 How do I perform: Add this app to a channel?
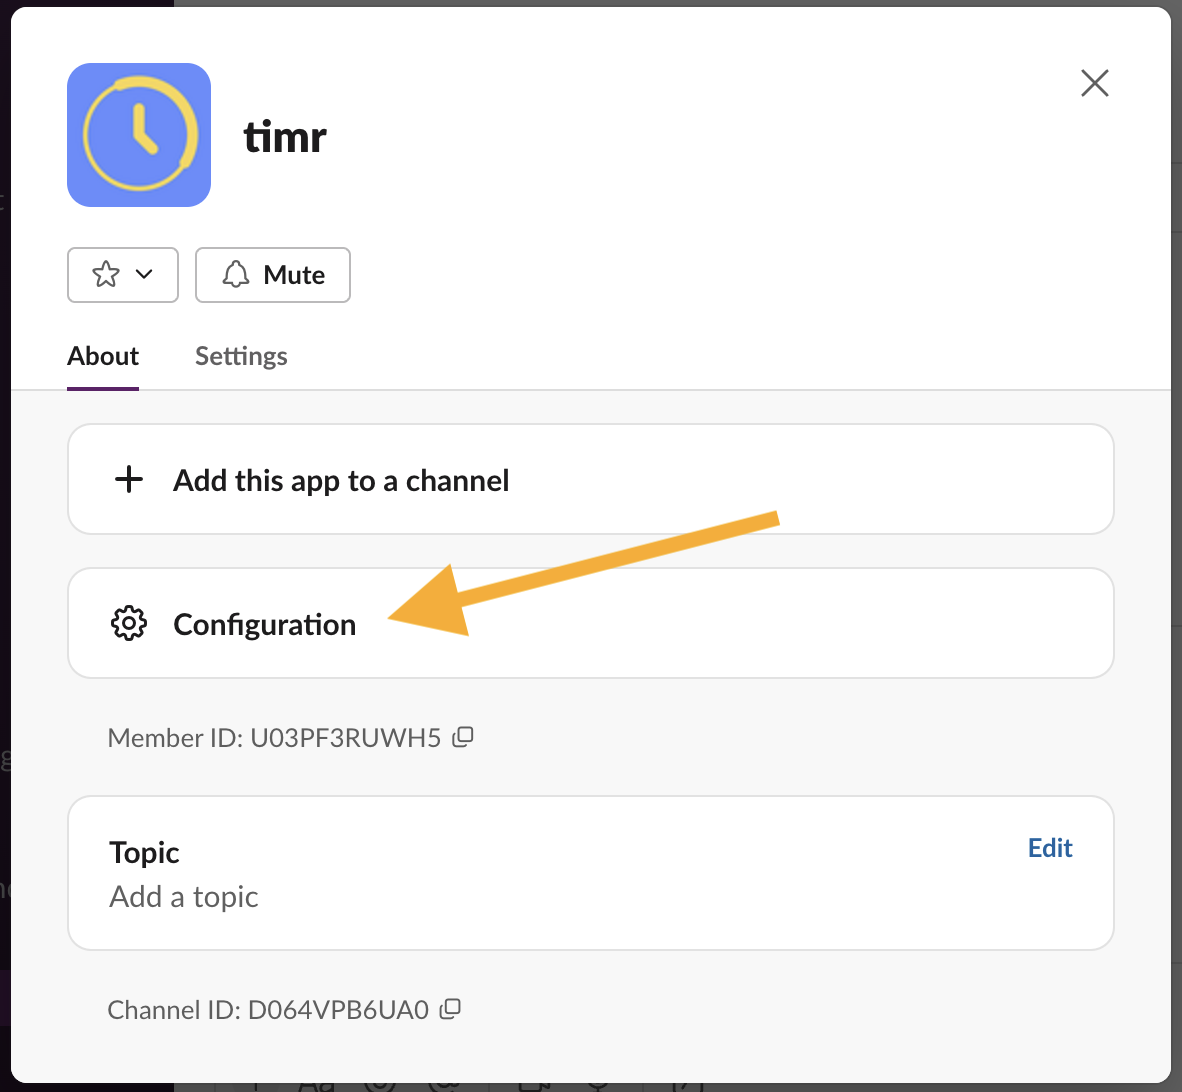point(591,479)
